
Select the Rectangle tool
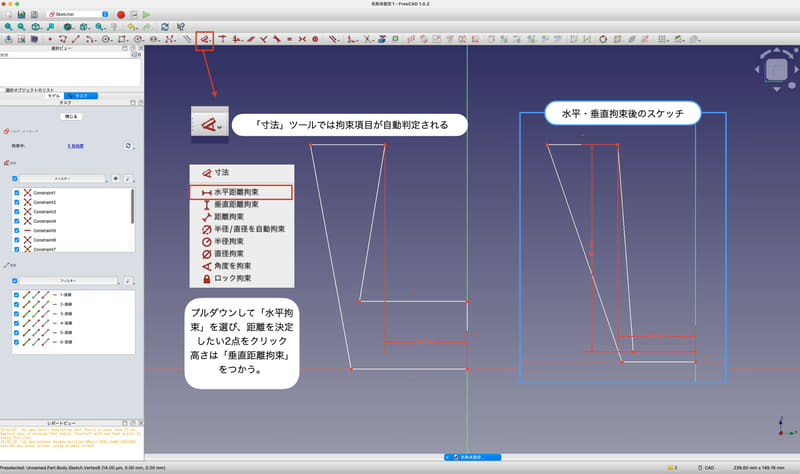tap(122, 39)
